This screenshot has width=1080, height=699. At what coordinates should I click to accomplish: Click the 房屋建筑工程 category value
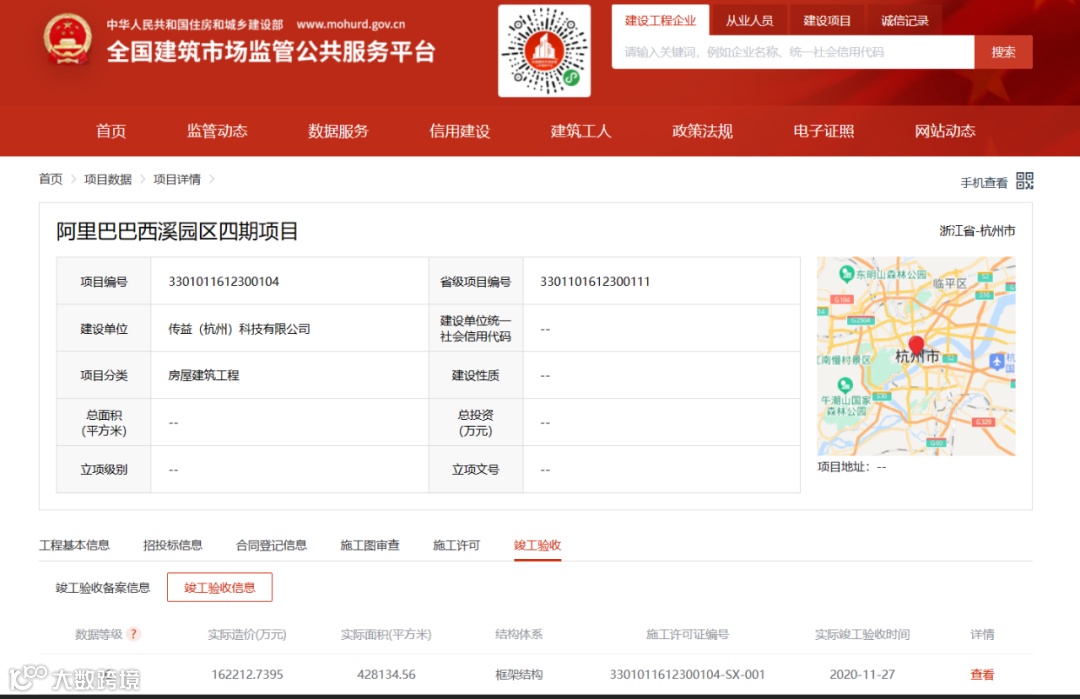[x=204, y=375]
